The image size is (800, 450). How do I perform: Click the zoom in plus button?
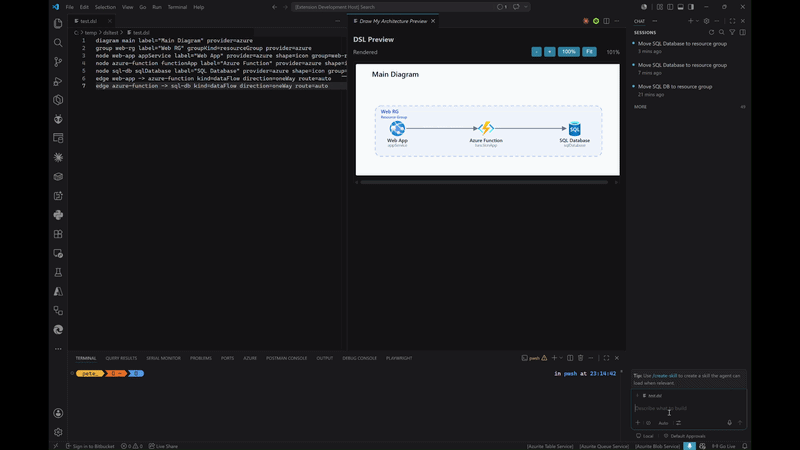tap(549, 52)
